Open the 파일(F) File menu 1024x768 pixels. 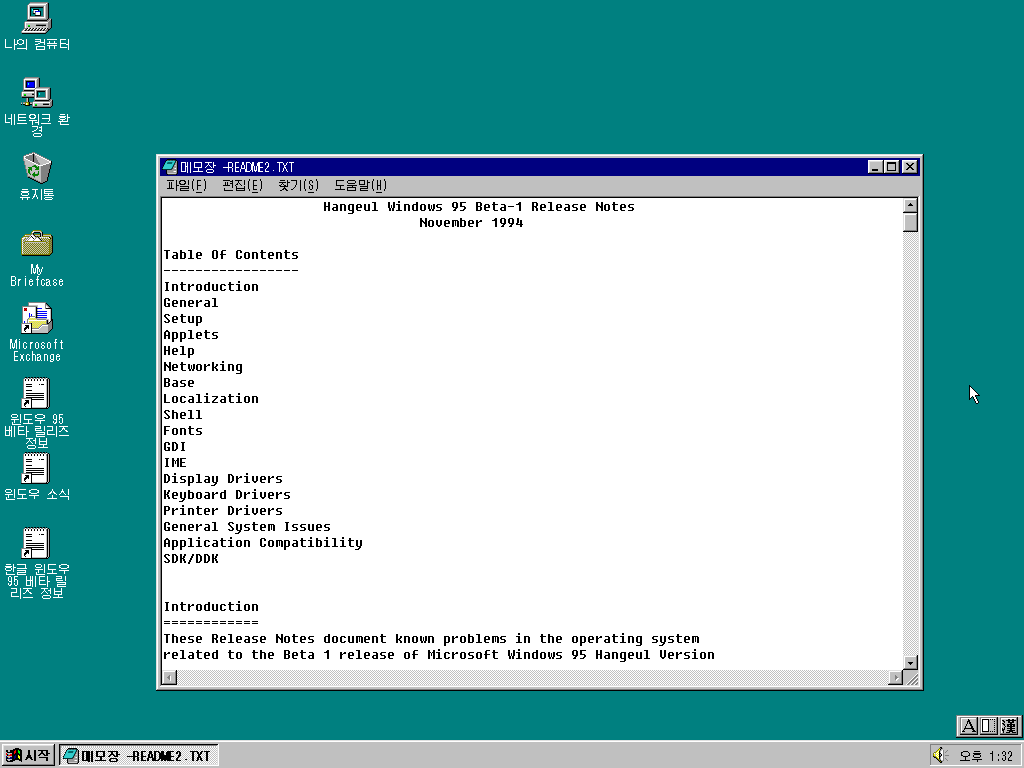pos(186,185)
